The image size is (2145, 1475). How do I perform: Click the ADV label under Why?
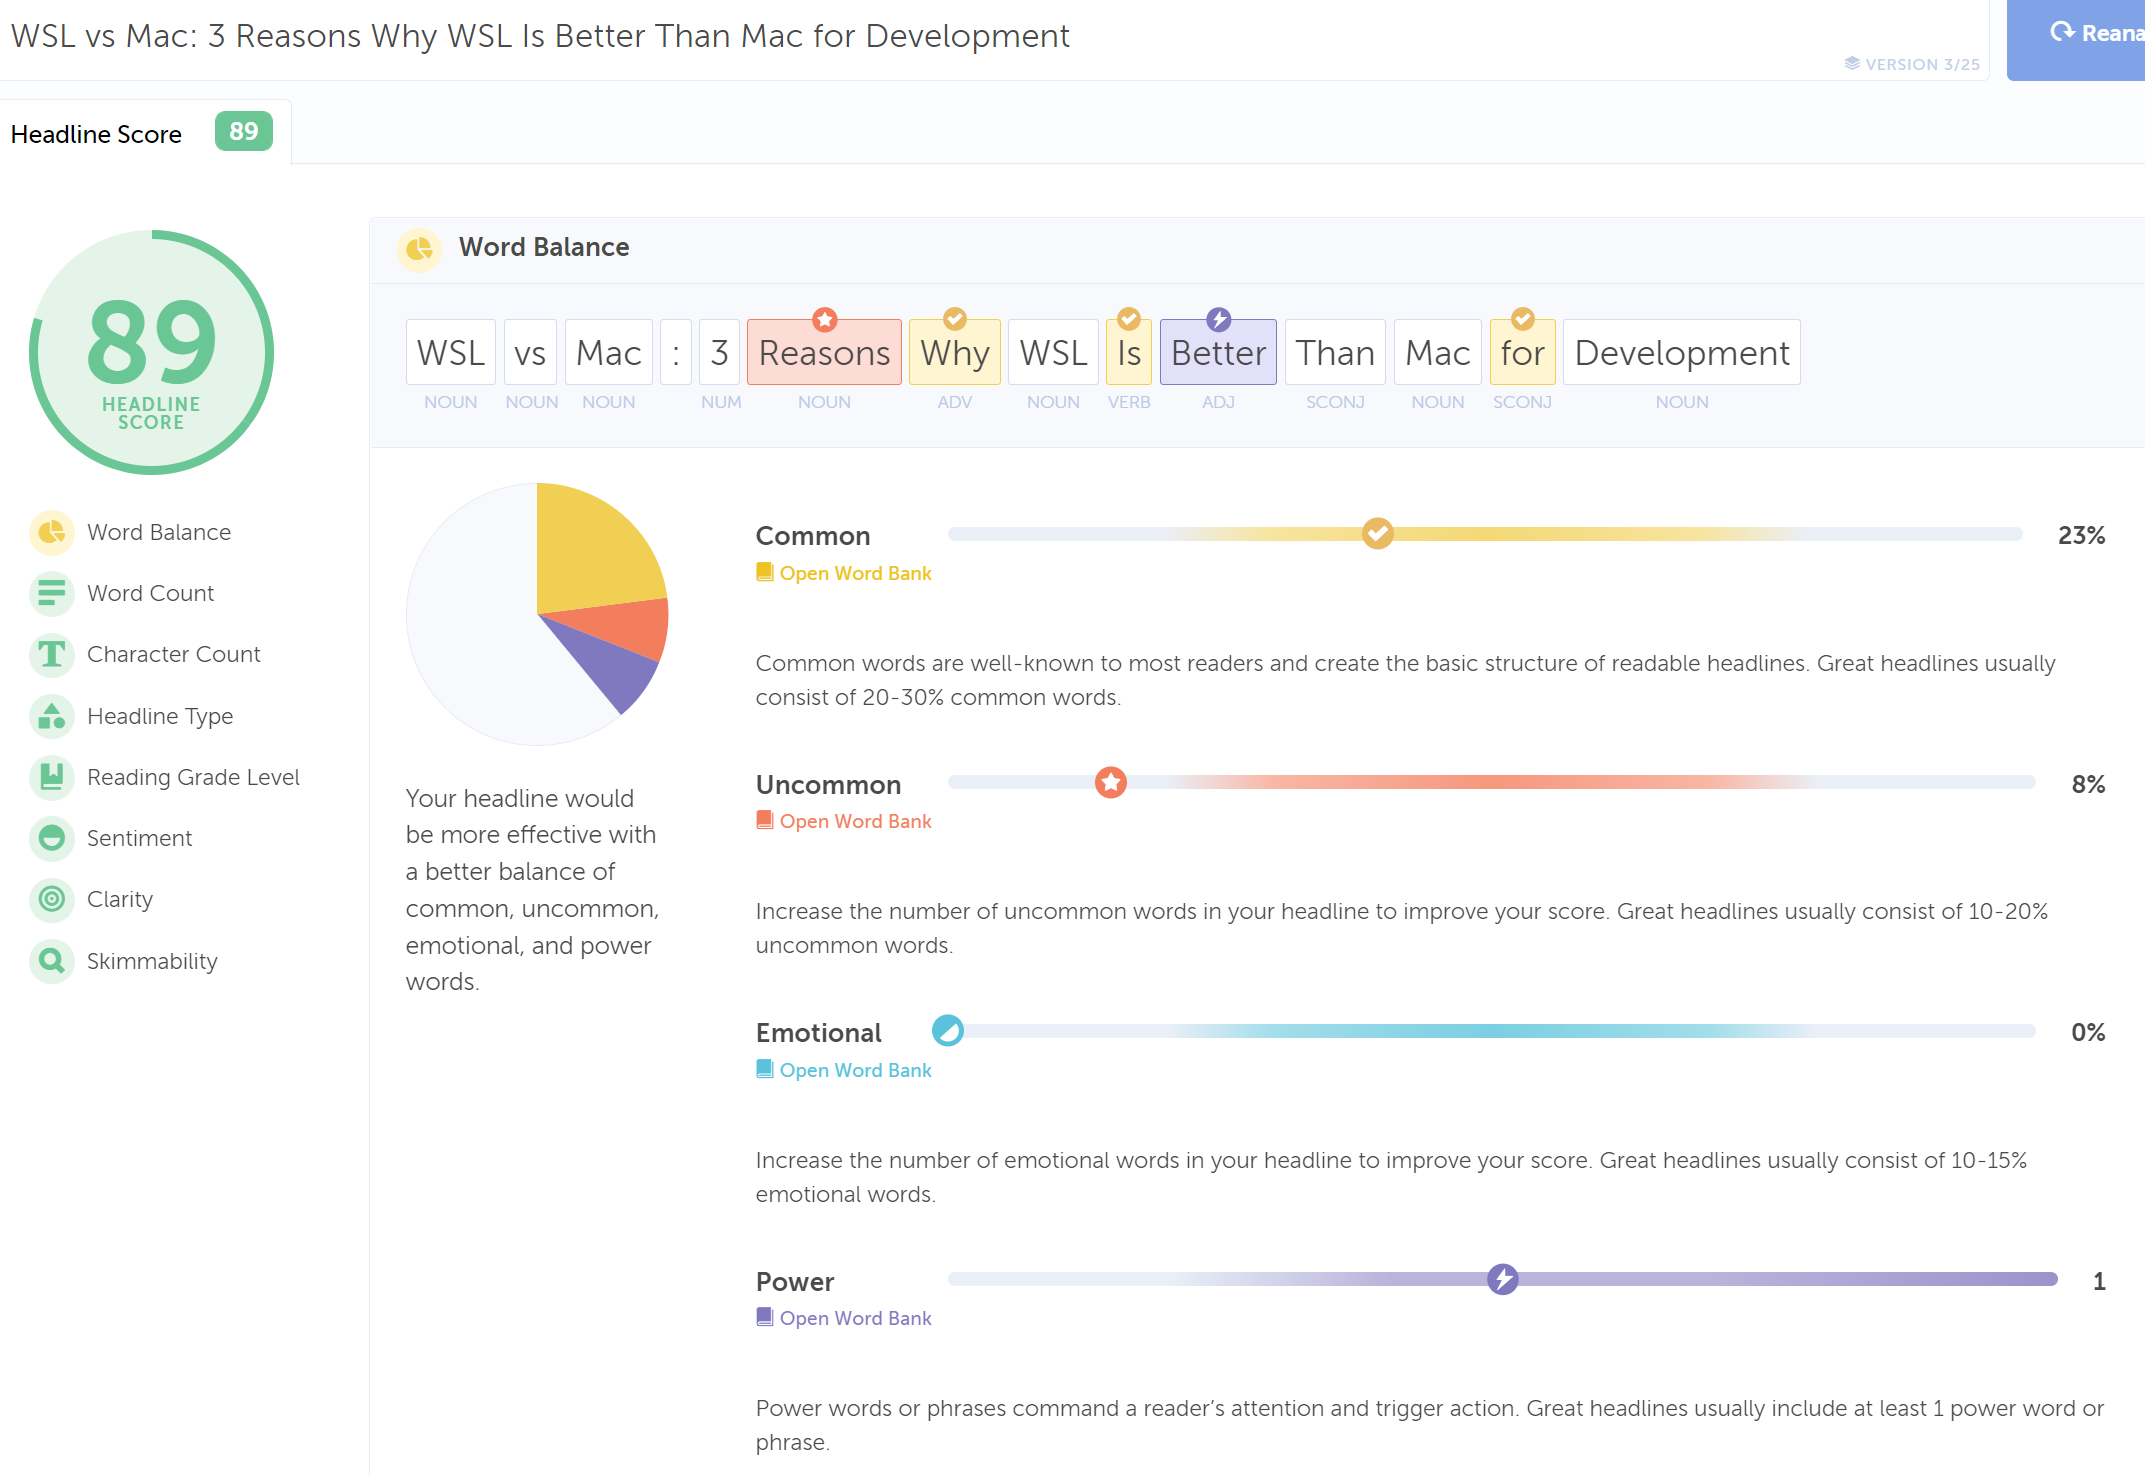tap(955, 402)
